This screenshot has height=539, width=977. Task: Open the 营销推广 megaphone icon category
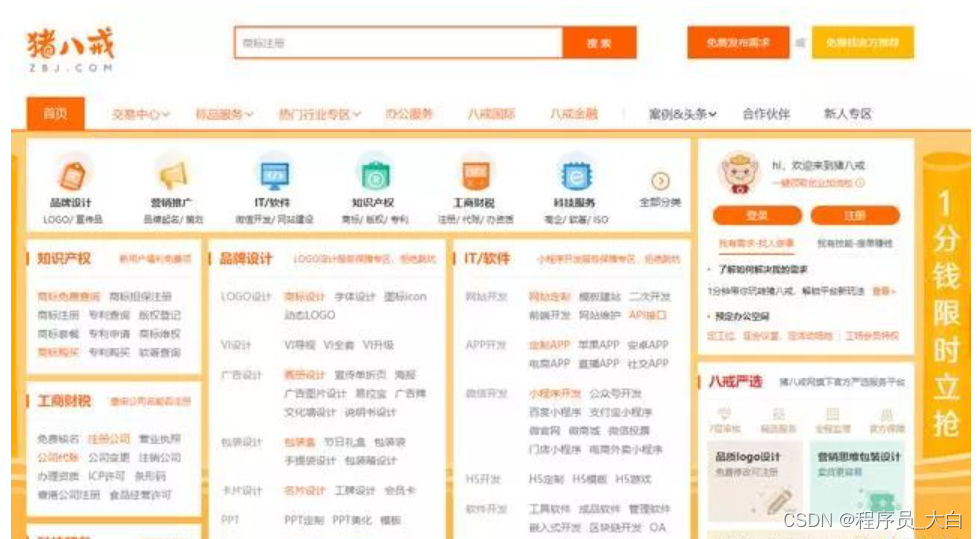[x=173, y=174]
